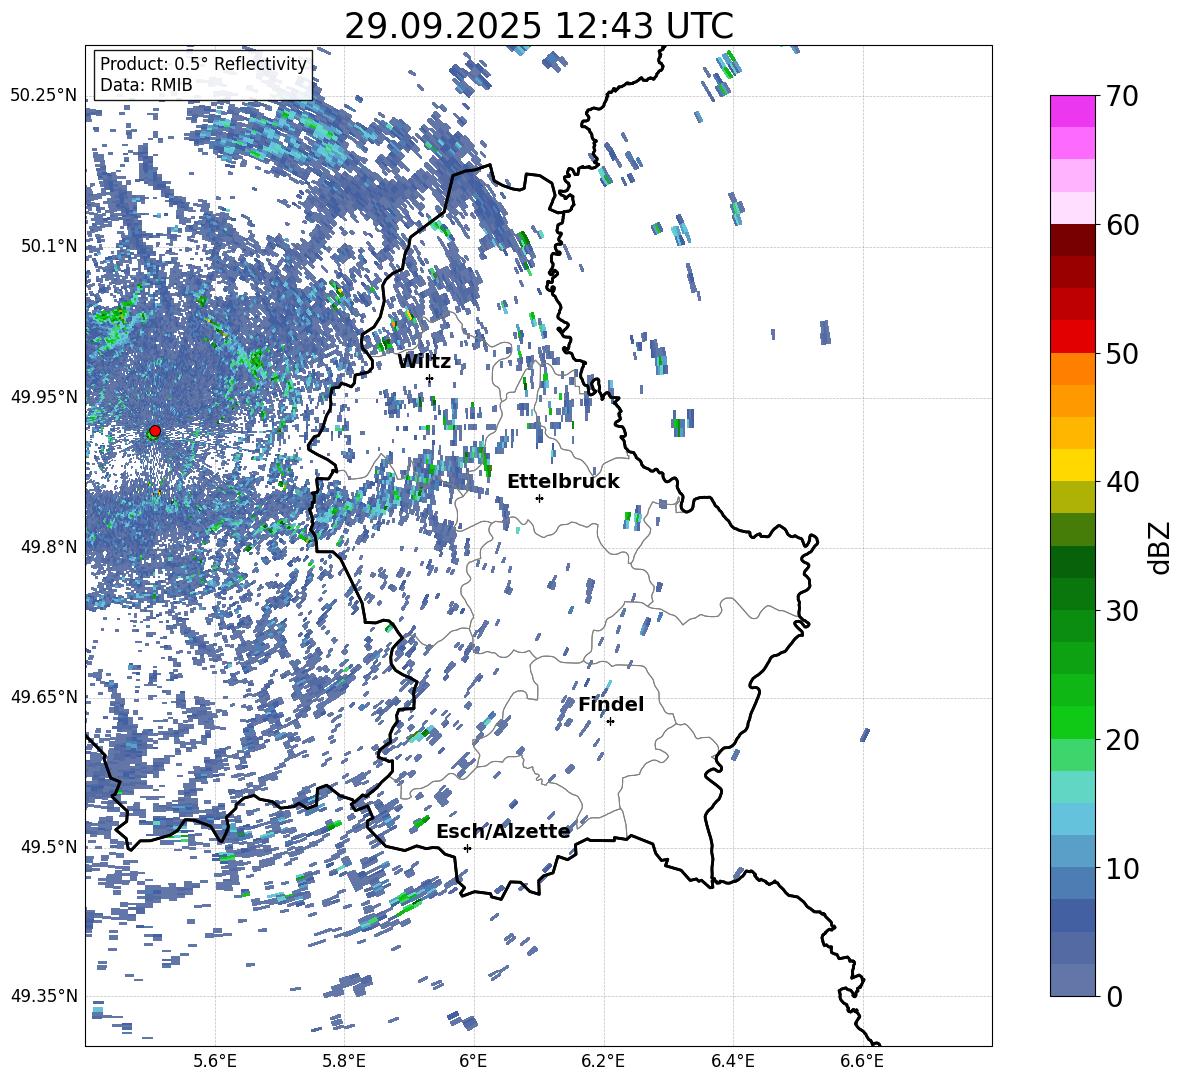Click the dark green 30 dBZ colorbar segment
1184x1081 pixels.
(1072, 594)
